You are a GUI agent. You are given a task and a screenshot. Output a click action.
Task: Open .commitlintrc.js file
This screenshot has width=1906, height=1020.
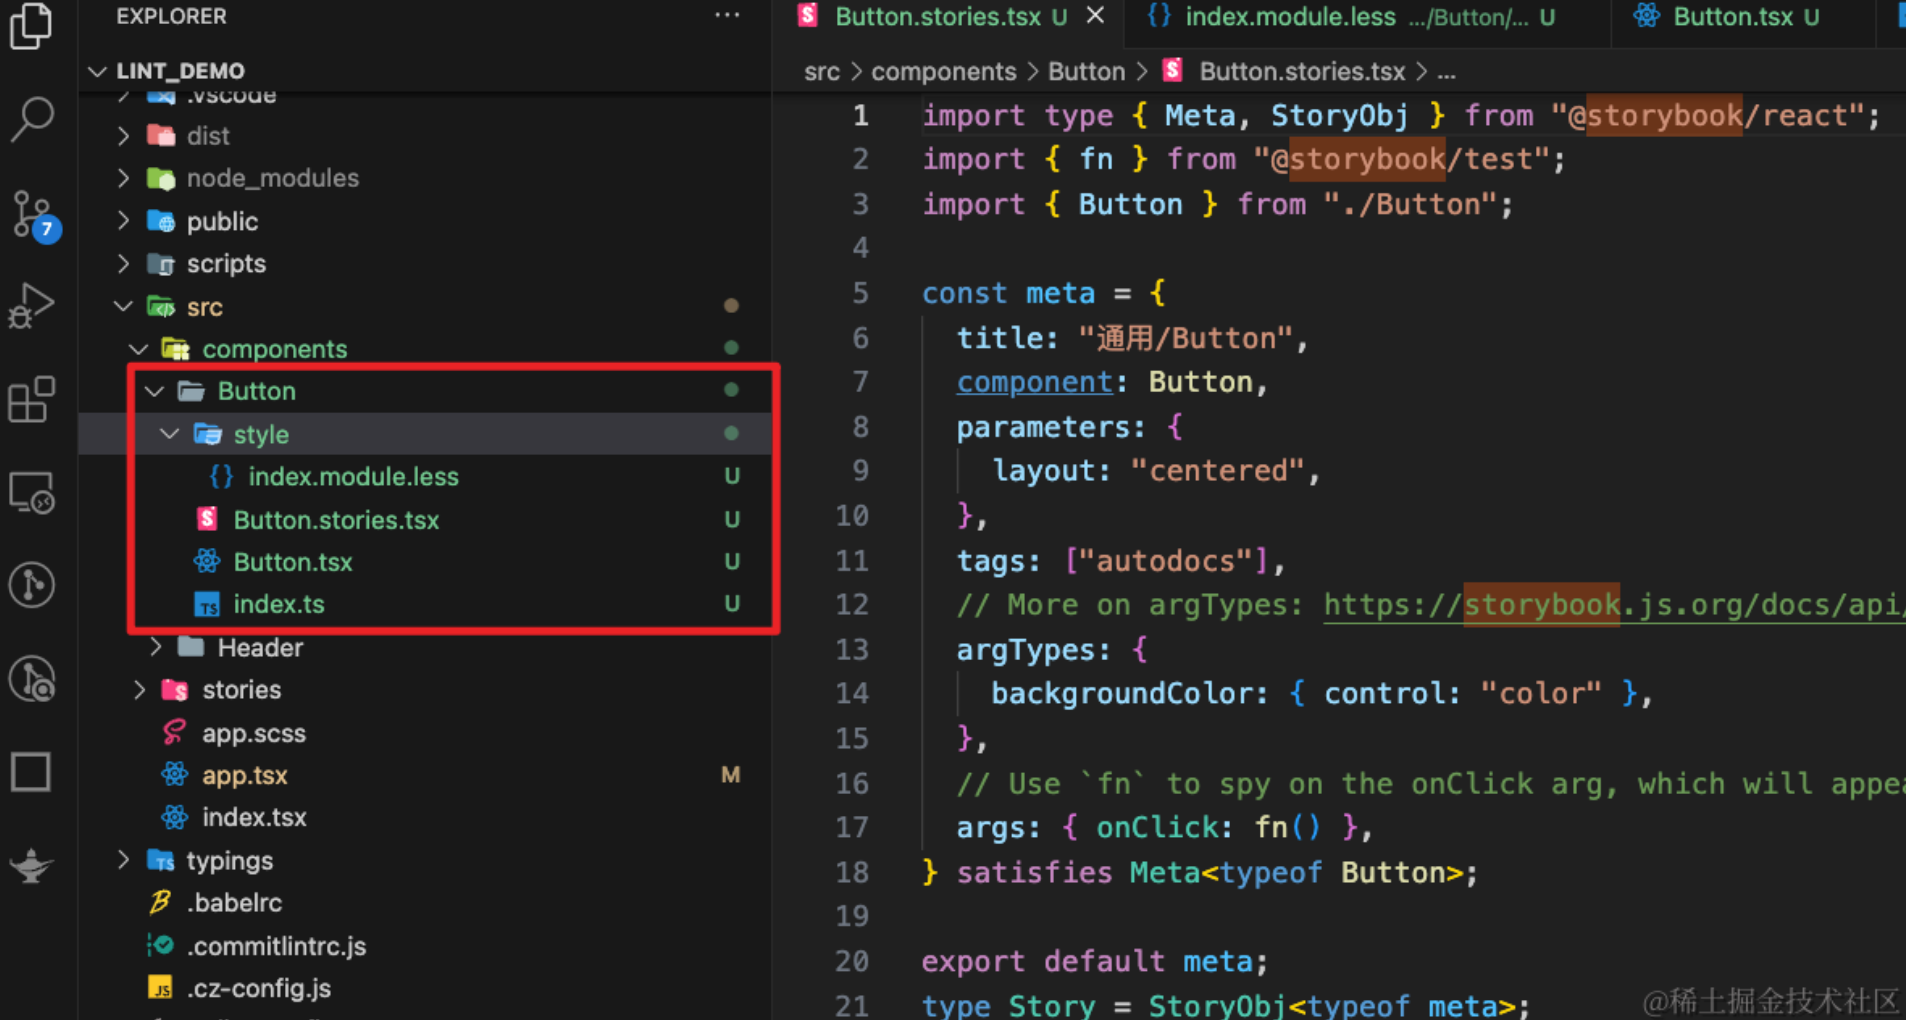click(x=276, y=946)
